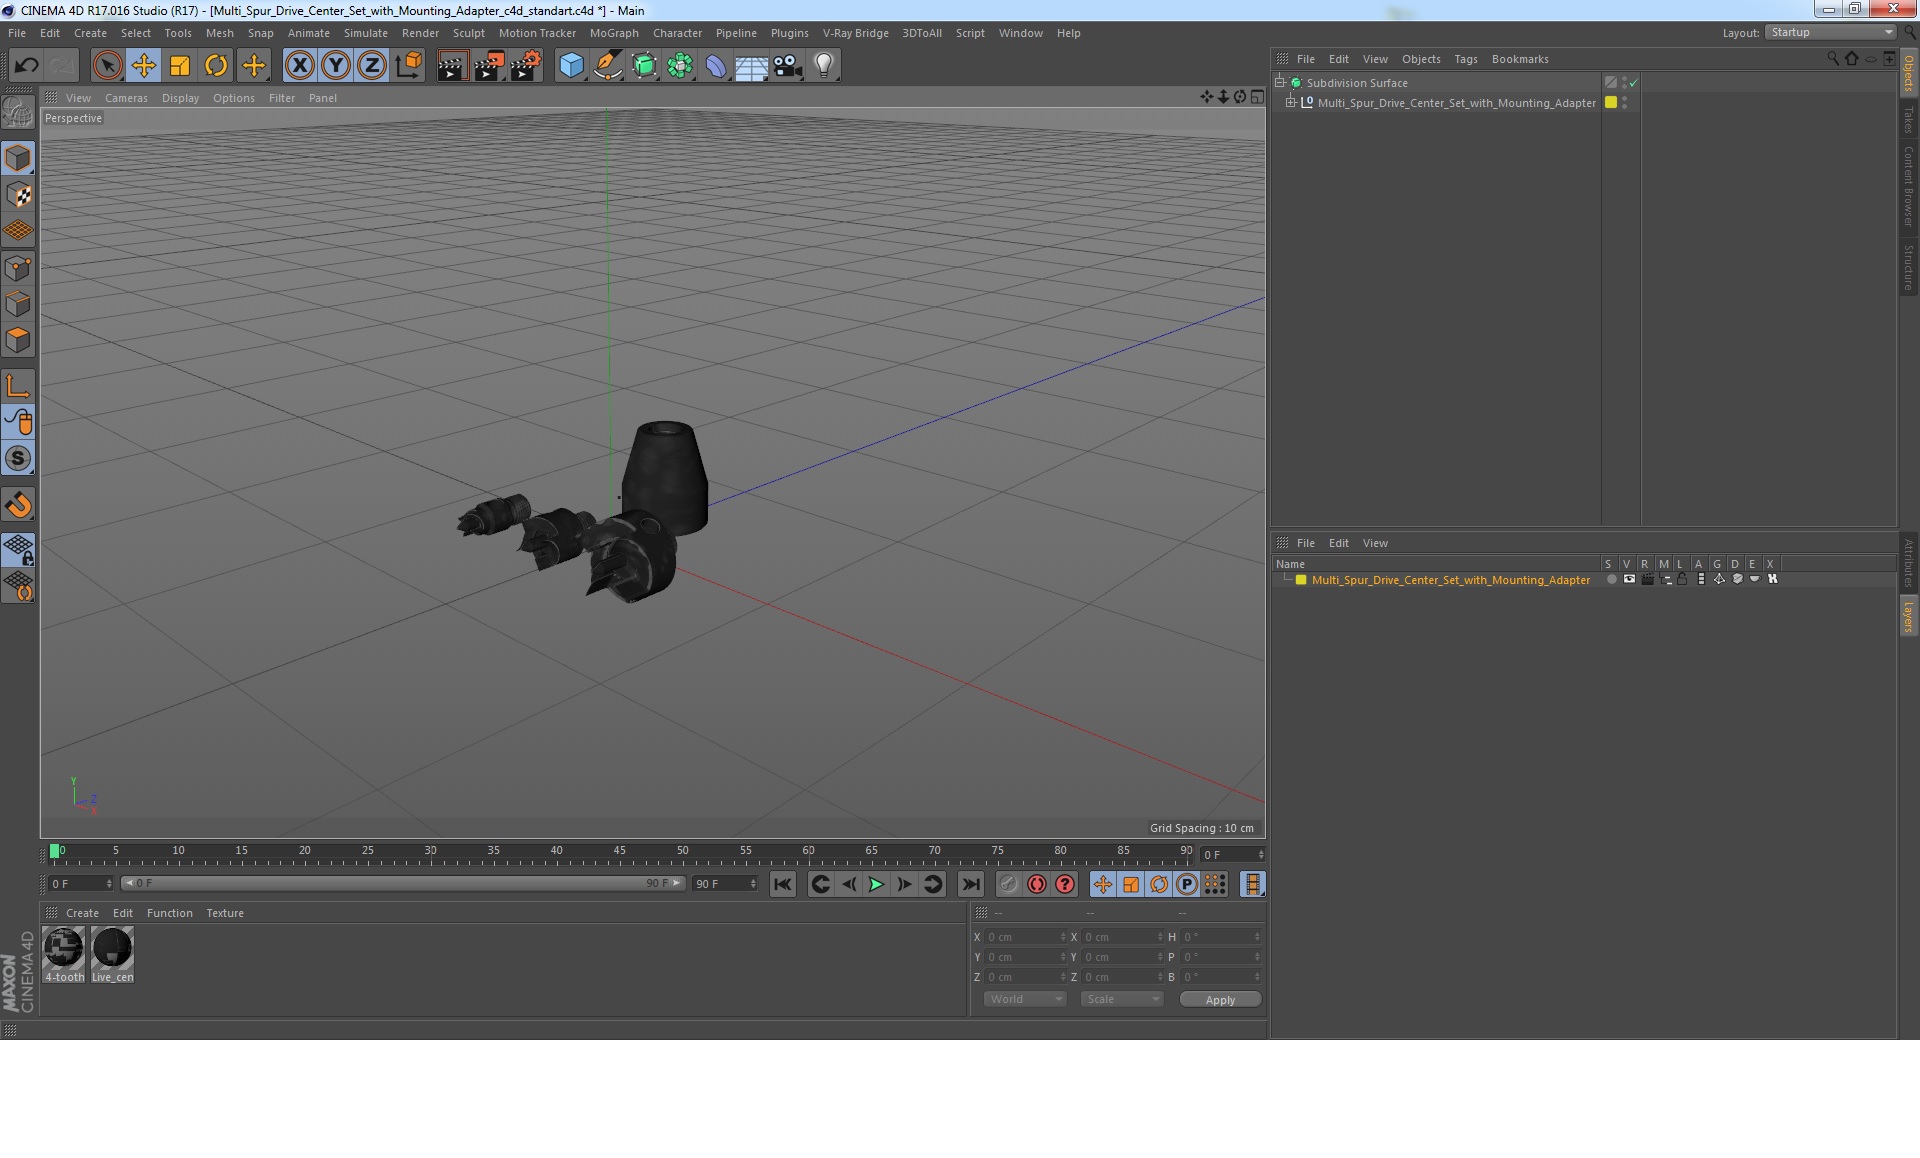Expand Multi_Spur_Drive_Center_Set object tree node
1920x1158 pixels.
coord(1291,103)
